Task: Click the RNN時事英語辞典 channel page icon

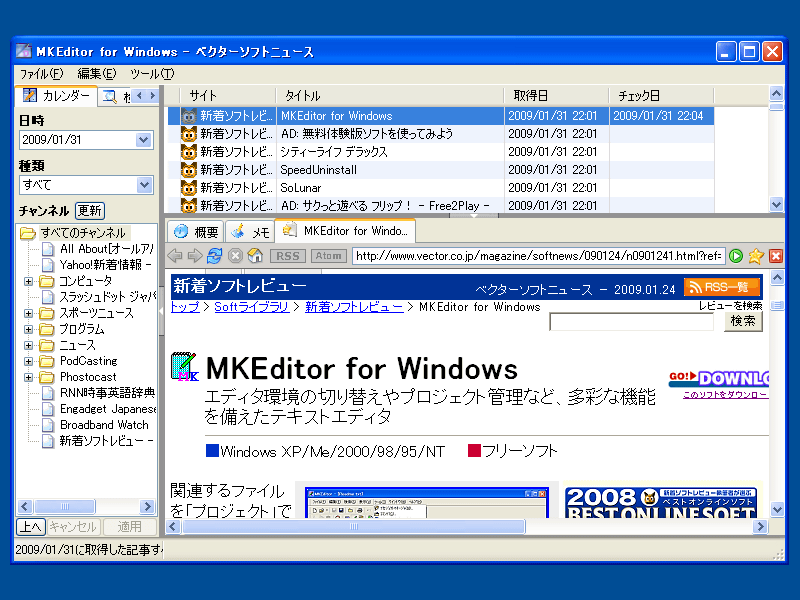Action: (x=48, y=393)
